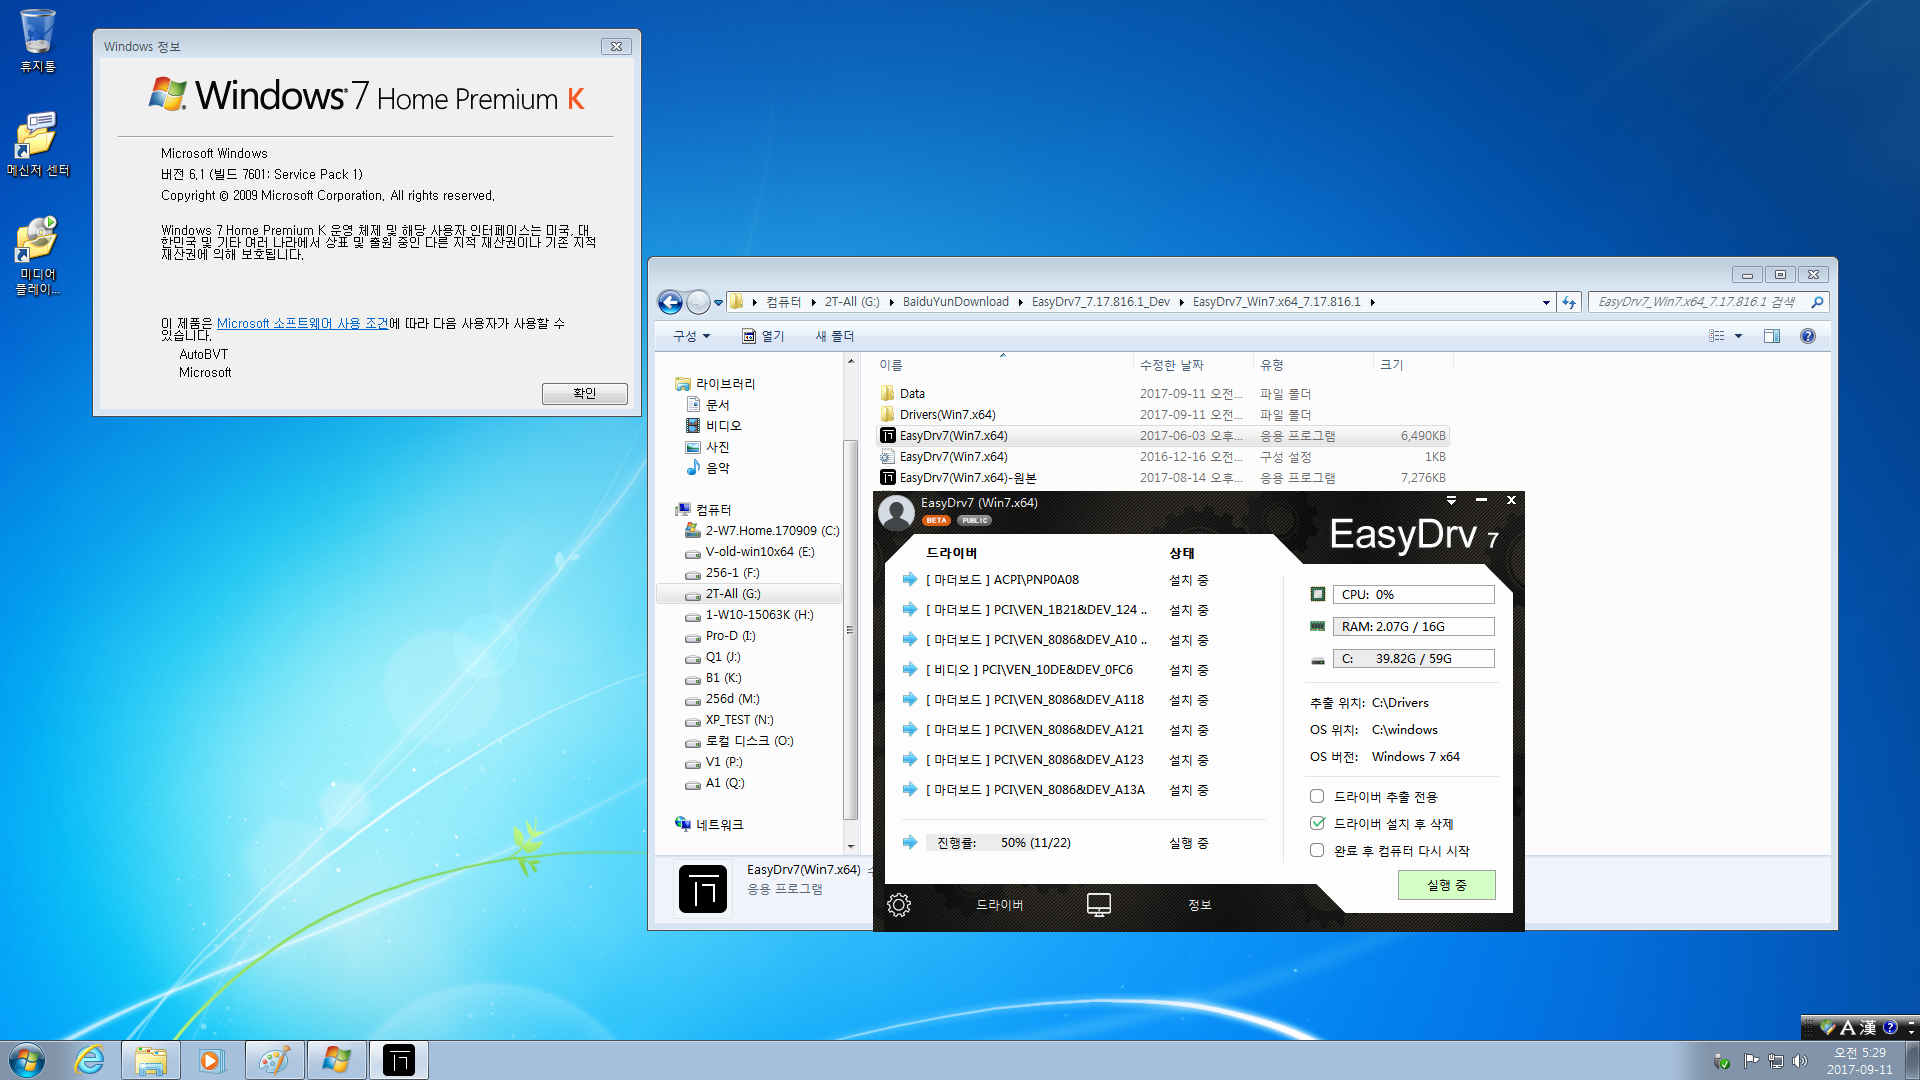Open '구성' menu in Explorer toolbar
The width and height of the screenshot is (1920, 1080).
coord(691,336)
